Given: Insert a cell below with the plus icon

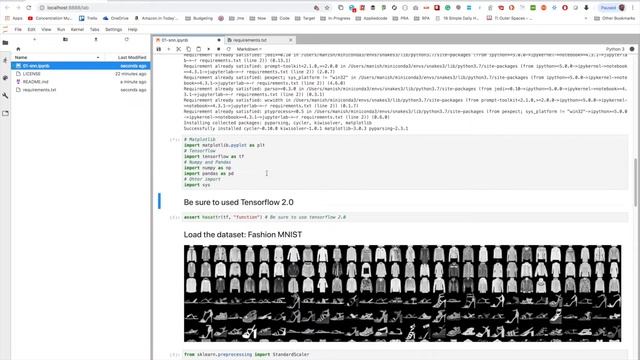Looking at the screenshot, I should 169,49.
